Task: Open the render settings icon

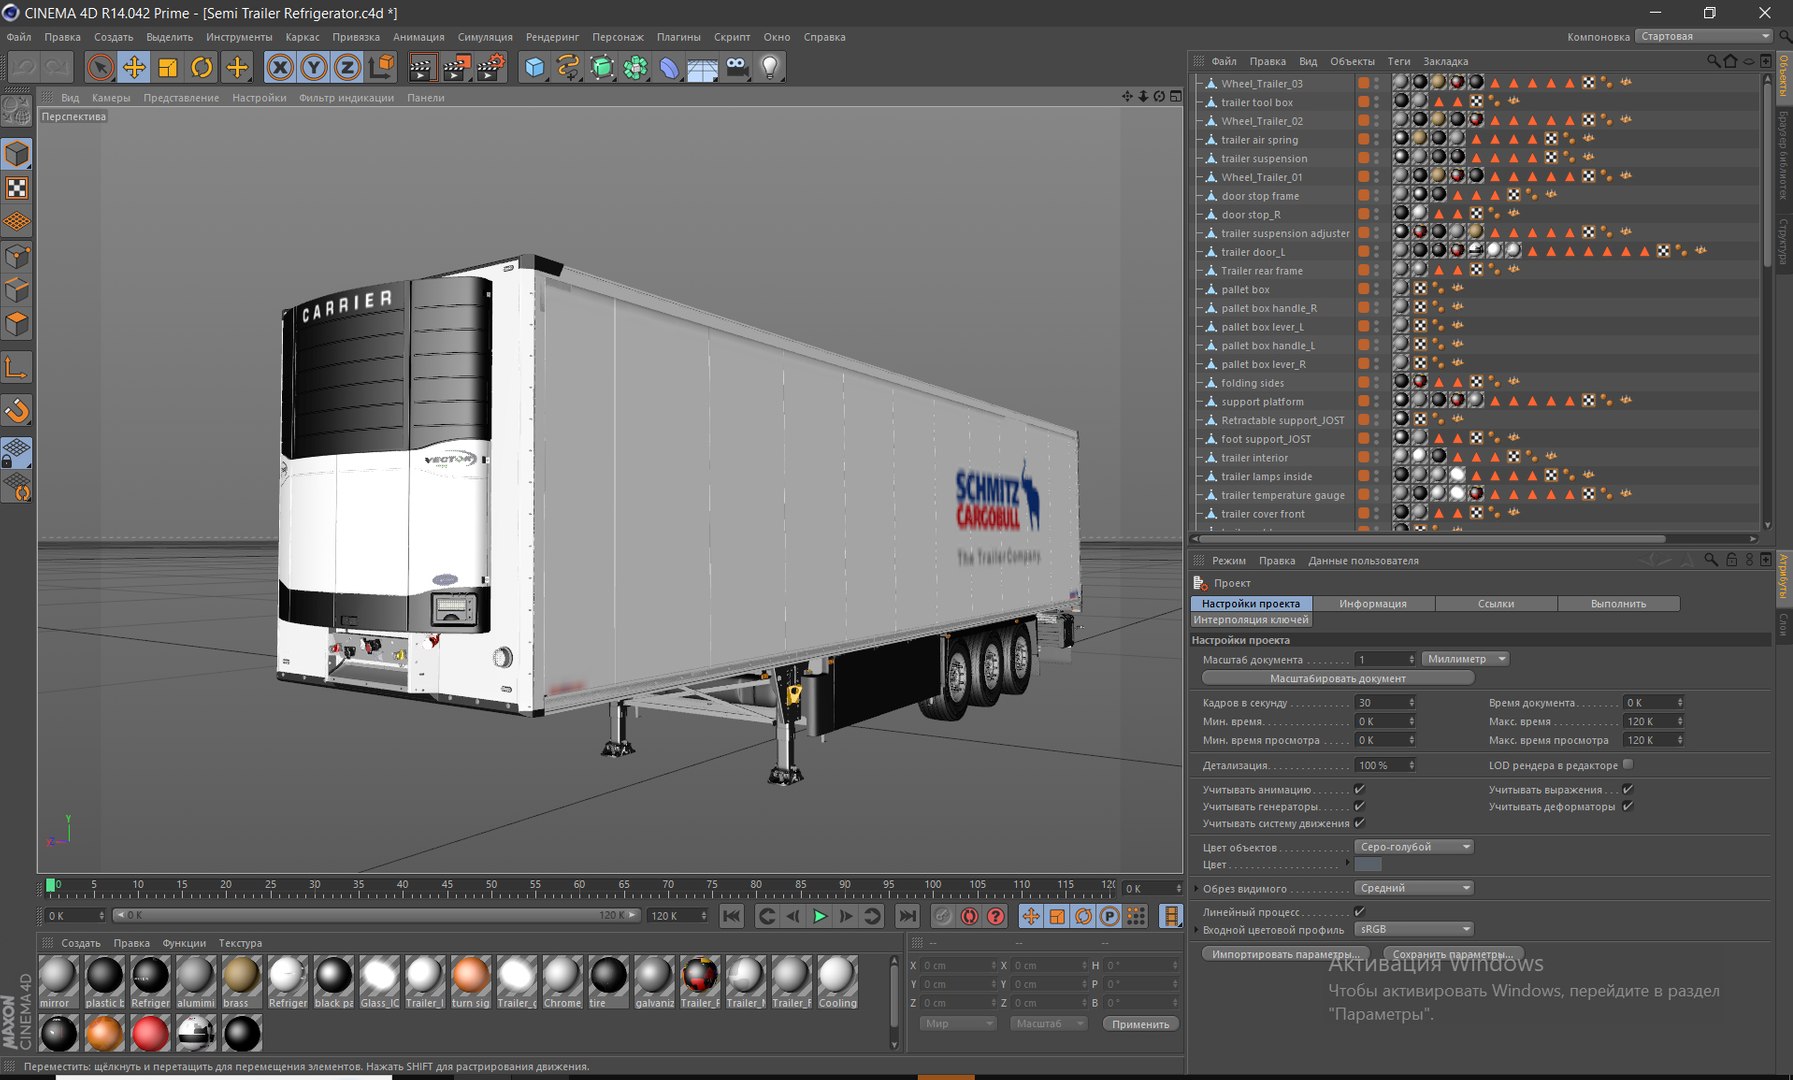Action: [491, 67]
